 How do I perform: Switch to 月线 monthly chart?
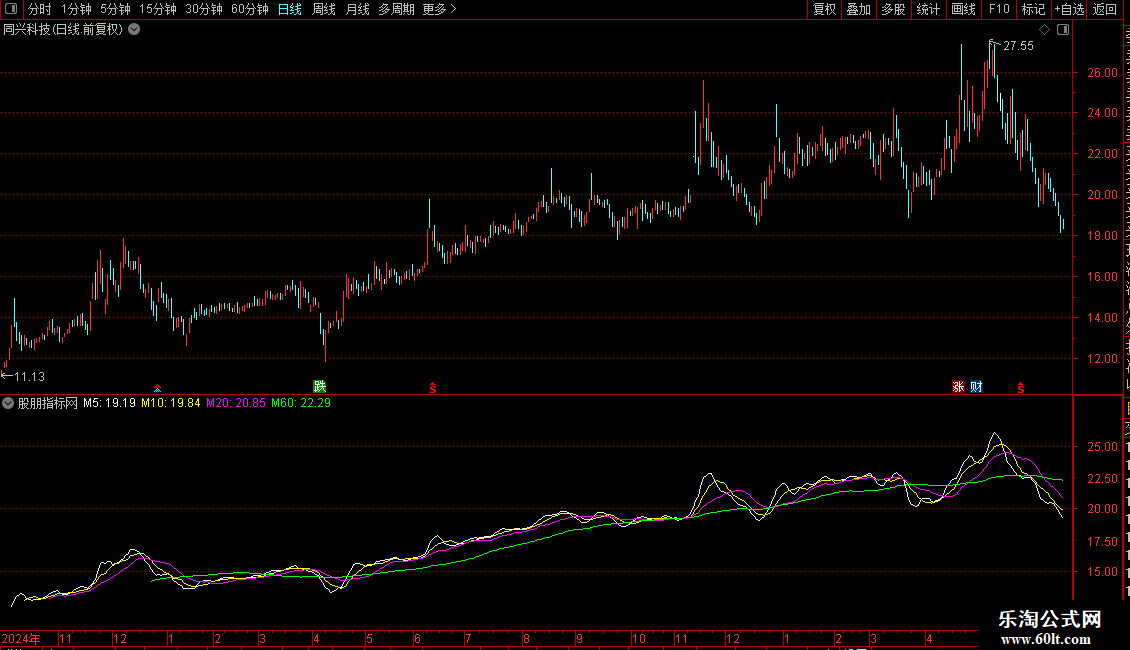click(357, 9)
